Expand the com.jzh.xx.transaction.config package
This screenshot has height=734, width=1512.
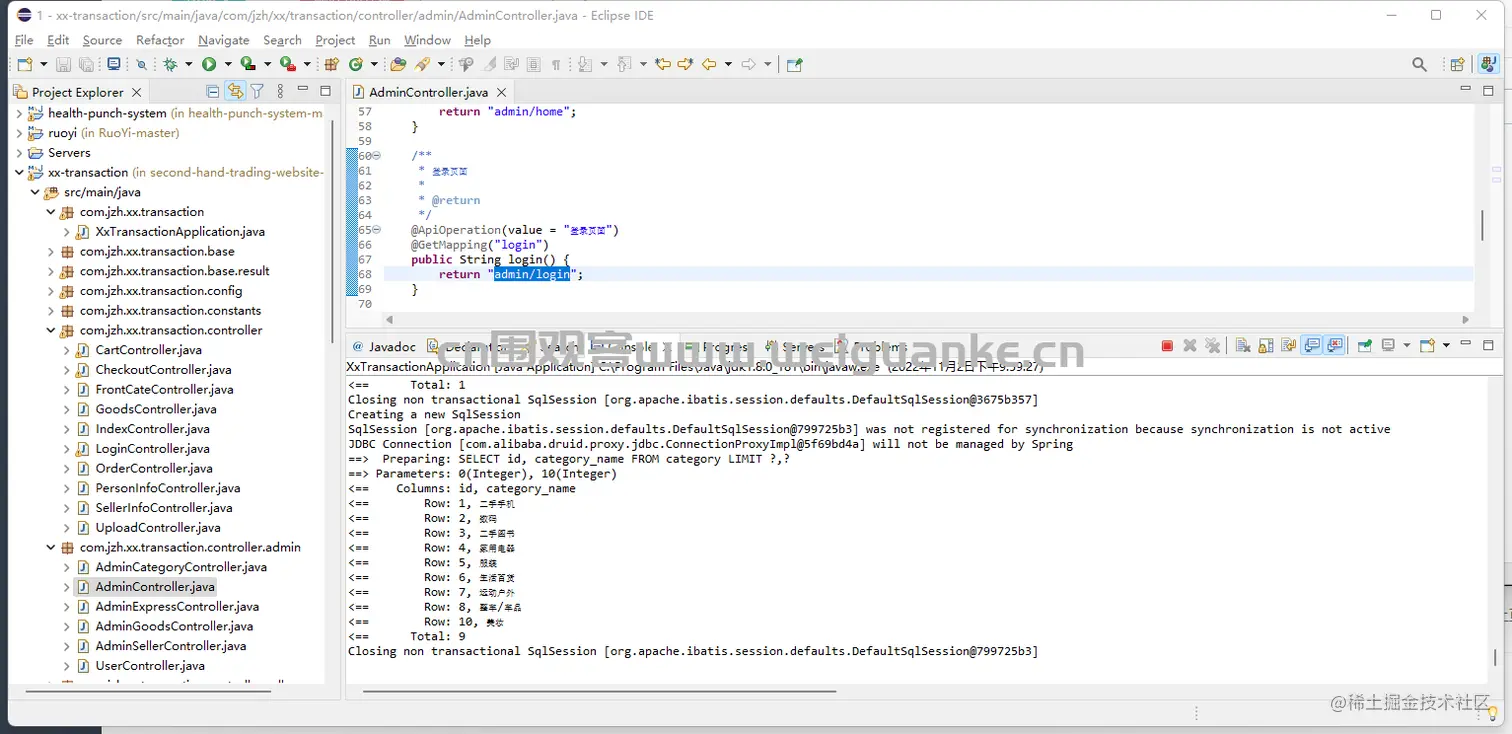pos(51,291)
